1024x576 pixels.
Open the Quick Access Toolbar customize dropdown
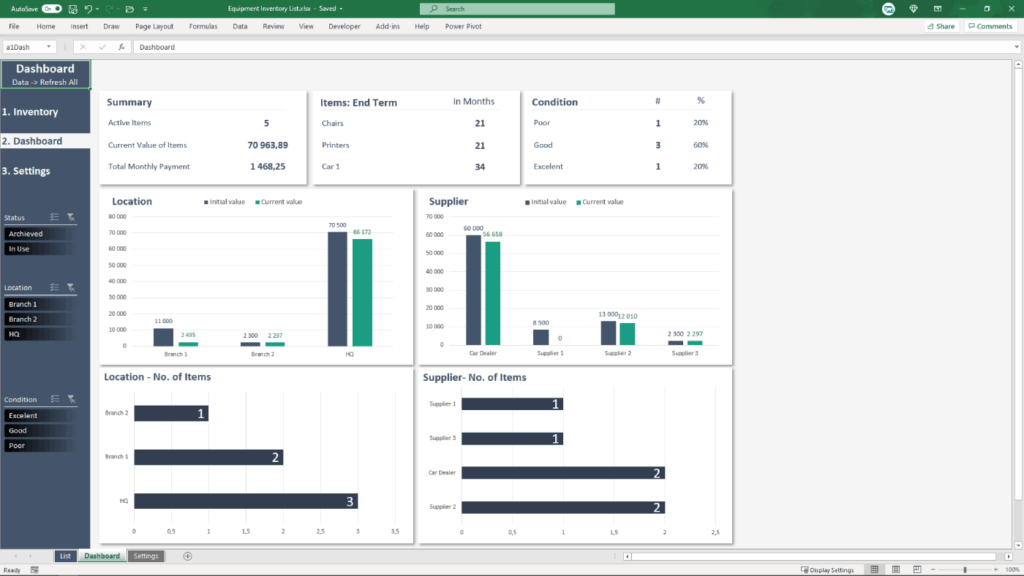[x=143, y=7]
